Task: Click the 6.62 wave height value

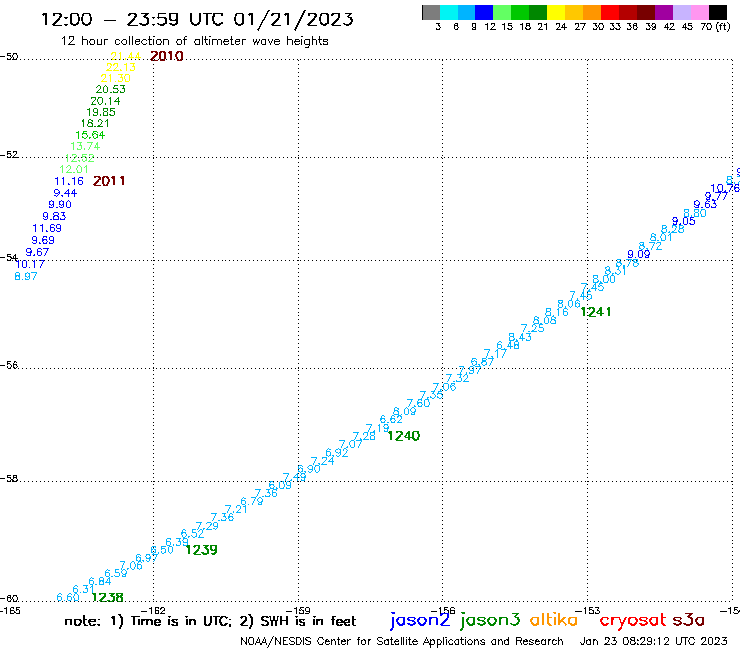Action: pyautogui.click(x=391, y=419)
